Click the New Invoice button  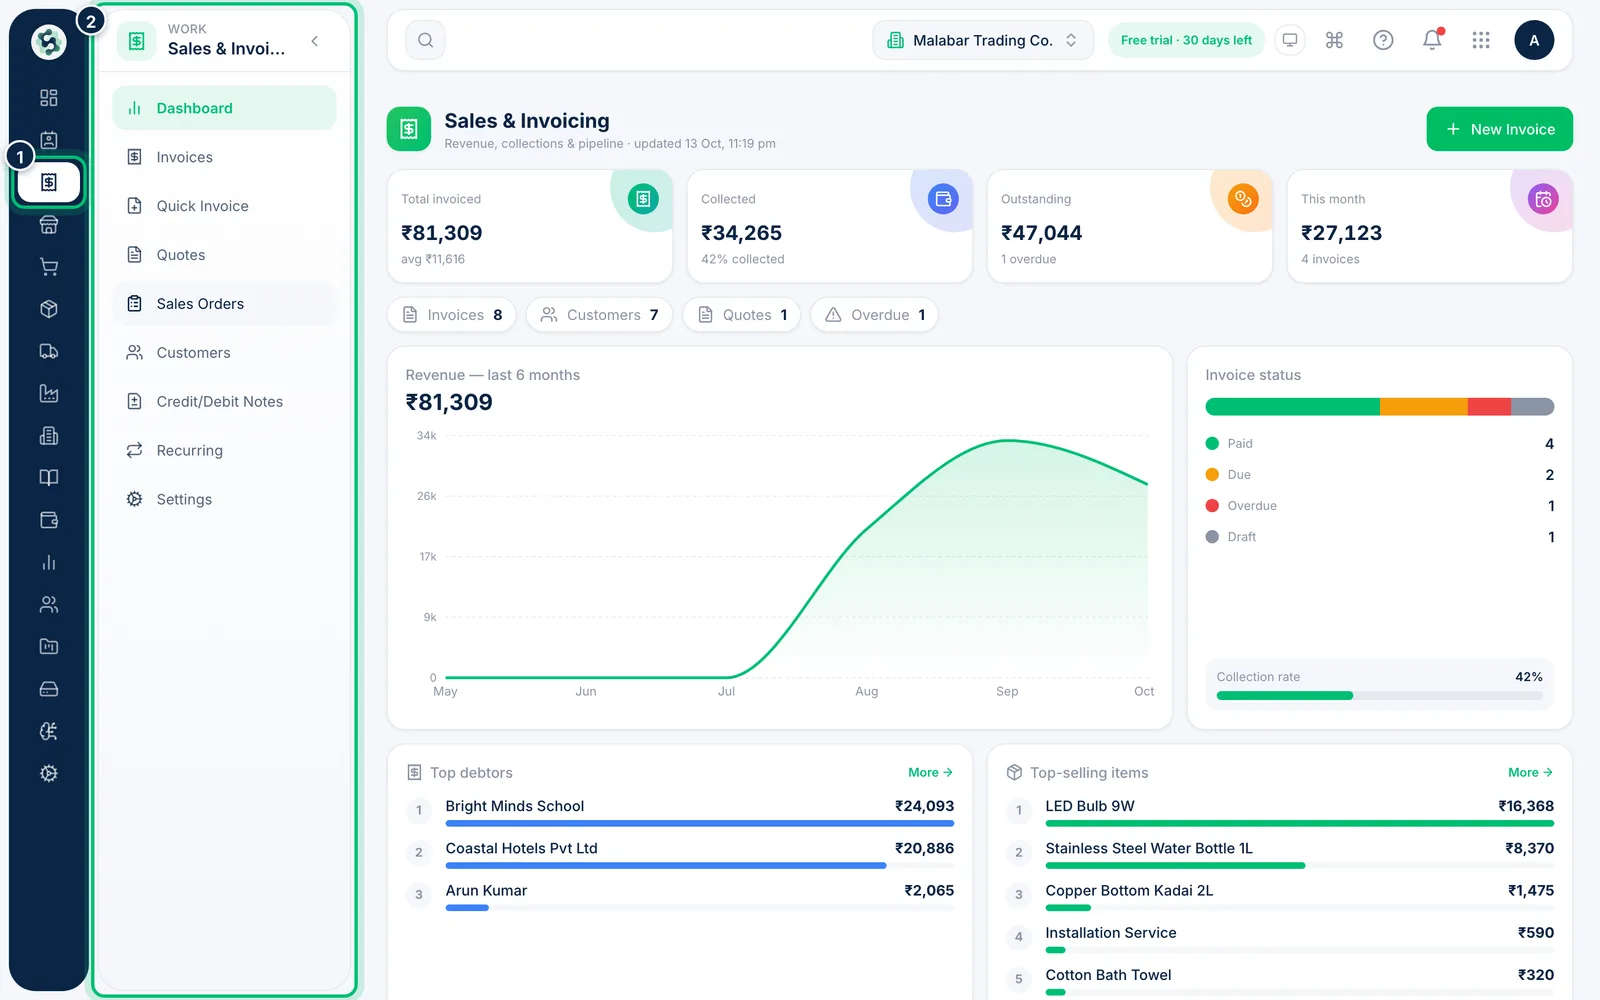pos(1499,129)
